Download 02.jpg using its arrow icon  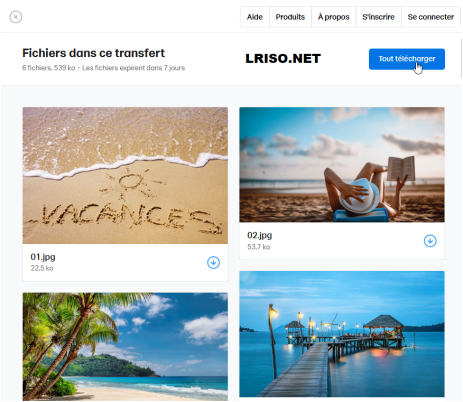pos(430,241)
